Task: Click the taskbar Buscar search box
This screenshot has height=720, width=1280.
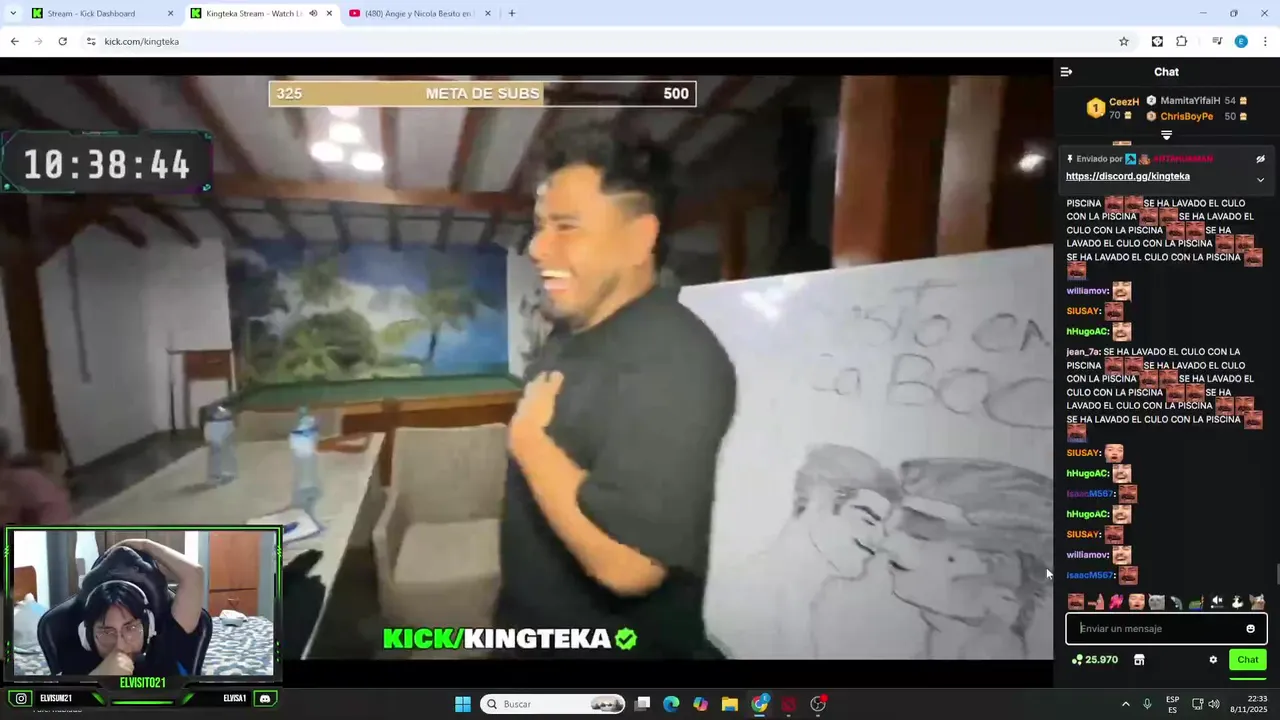Action: point(553,704)
